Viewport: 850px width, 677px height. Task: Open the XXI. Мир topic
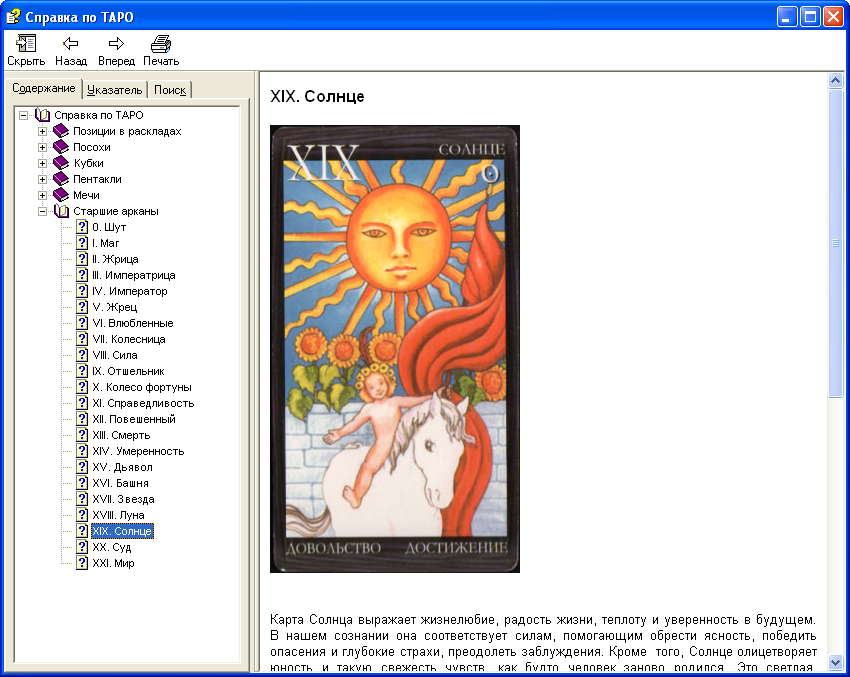[x=113, y=563]
